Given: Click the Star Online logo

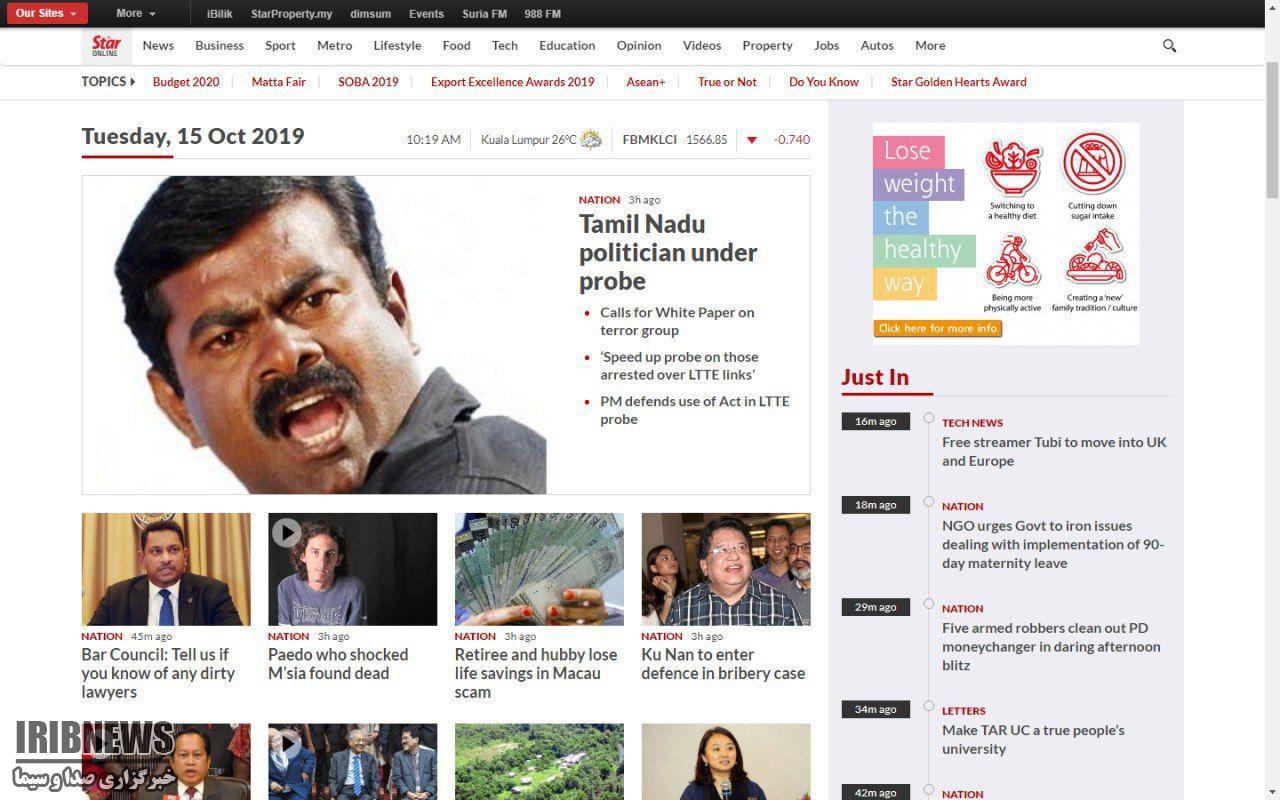Looking at the screenshot, I should [x=106, y=45].
